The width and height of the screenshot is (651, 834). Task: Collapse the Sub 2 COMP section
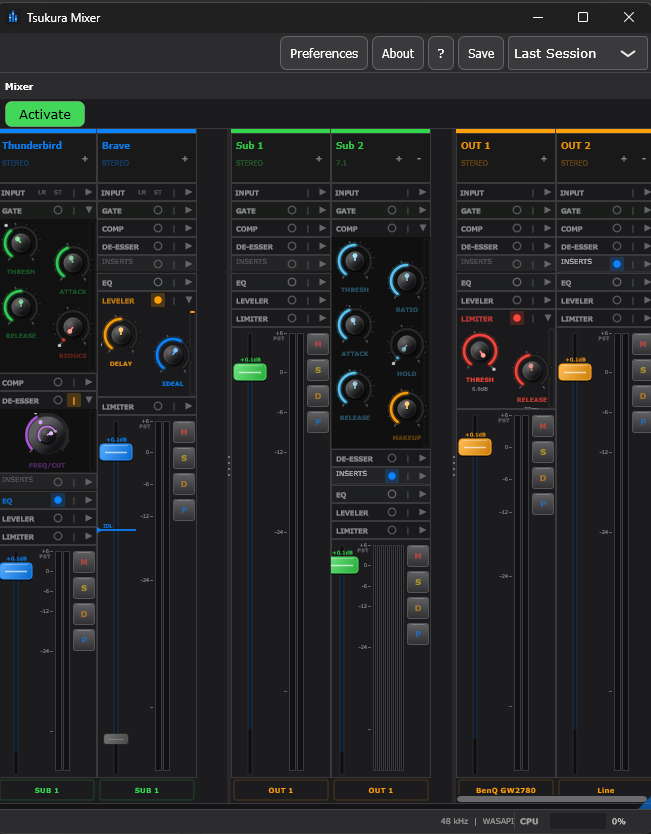coord(423,228)
